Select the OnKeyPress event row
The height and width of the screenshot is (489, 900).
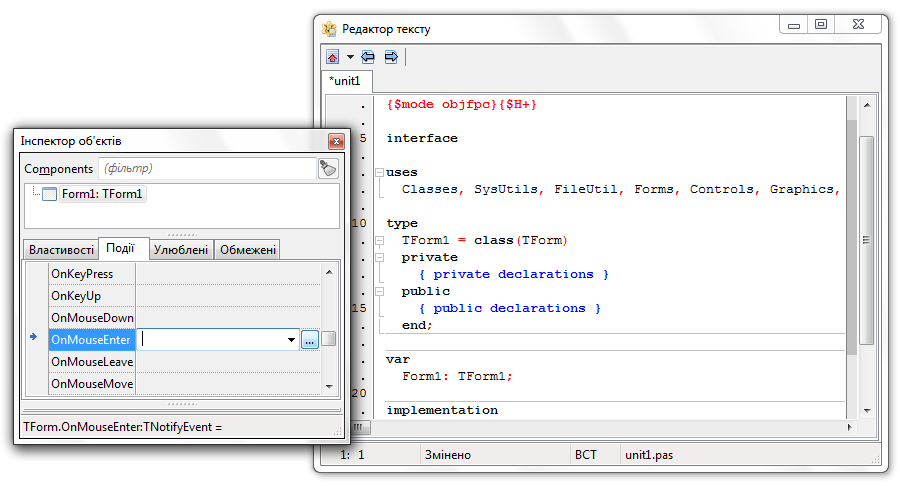tap(184, 274)
